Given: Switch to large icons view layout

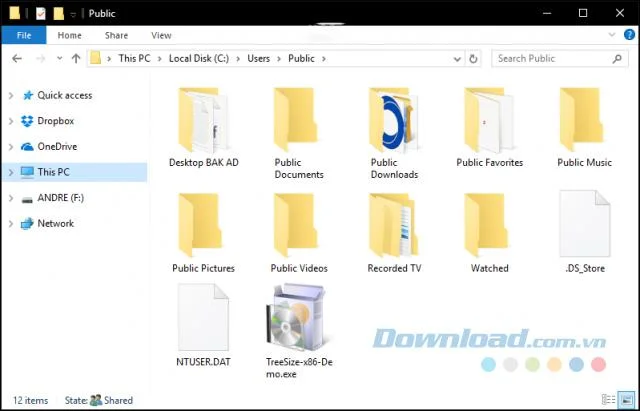Looking at the screenshot, I should coord(626,400).
